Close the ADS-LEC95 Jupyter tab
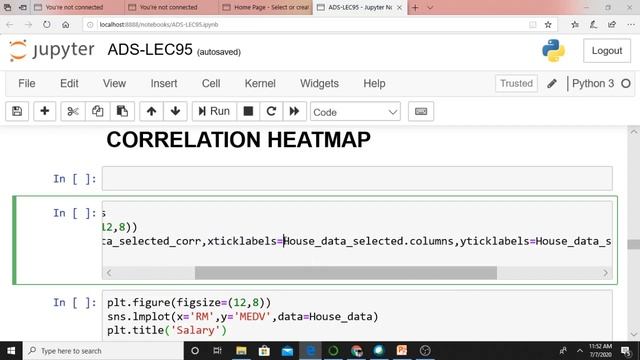 tap(399, 7)
